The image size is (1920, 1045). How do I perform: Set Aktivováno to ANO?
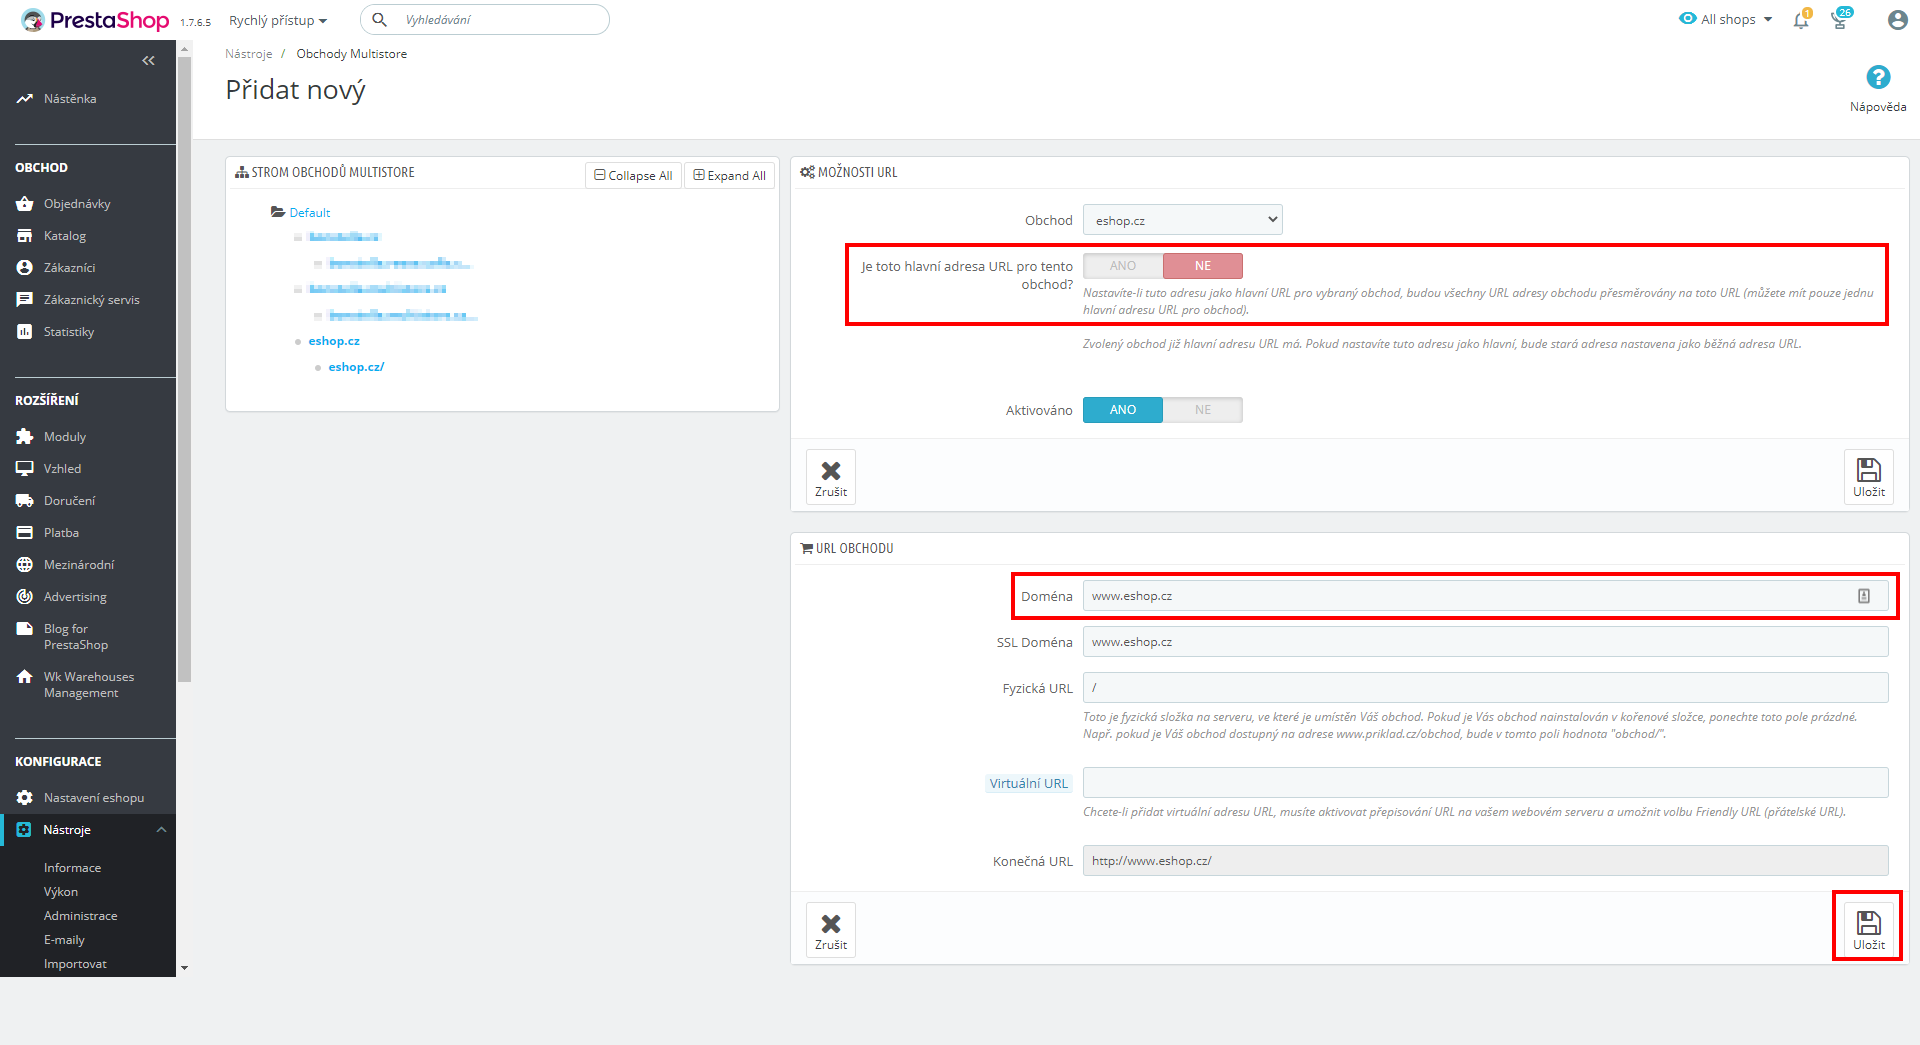[1123, 410]
